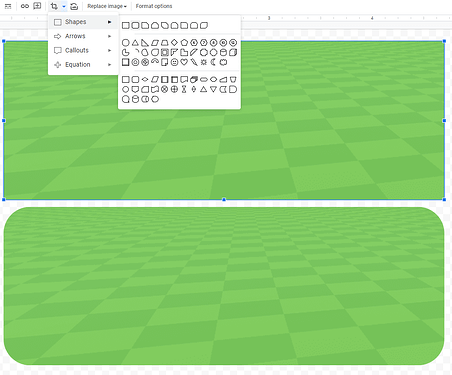The image size is (452, 375).
Task: Choose flowchart summing junction shape
Action: [165, 89]
